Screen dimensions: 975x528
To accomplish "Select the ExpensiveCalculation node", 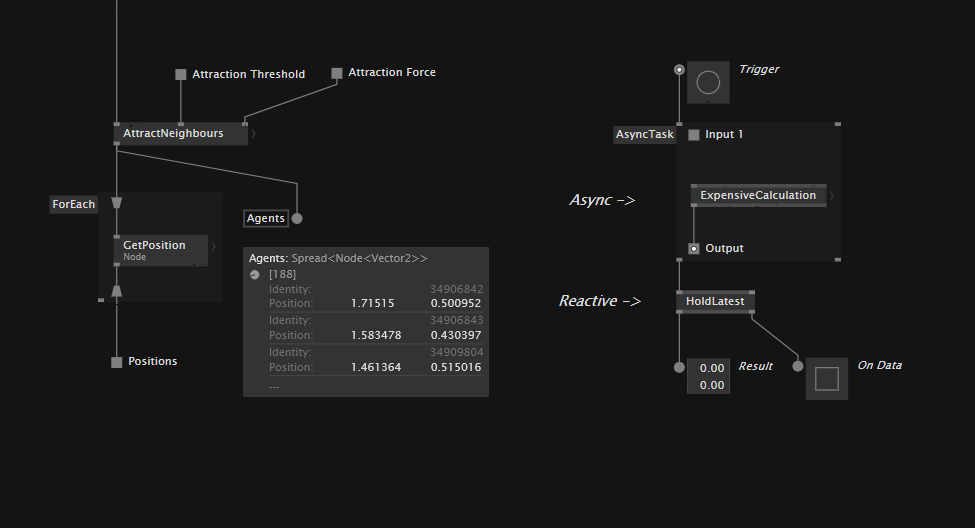I will (x=758, y=195).
